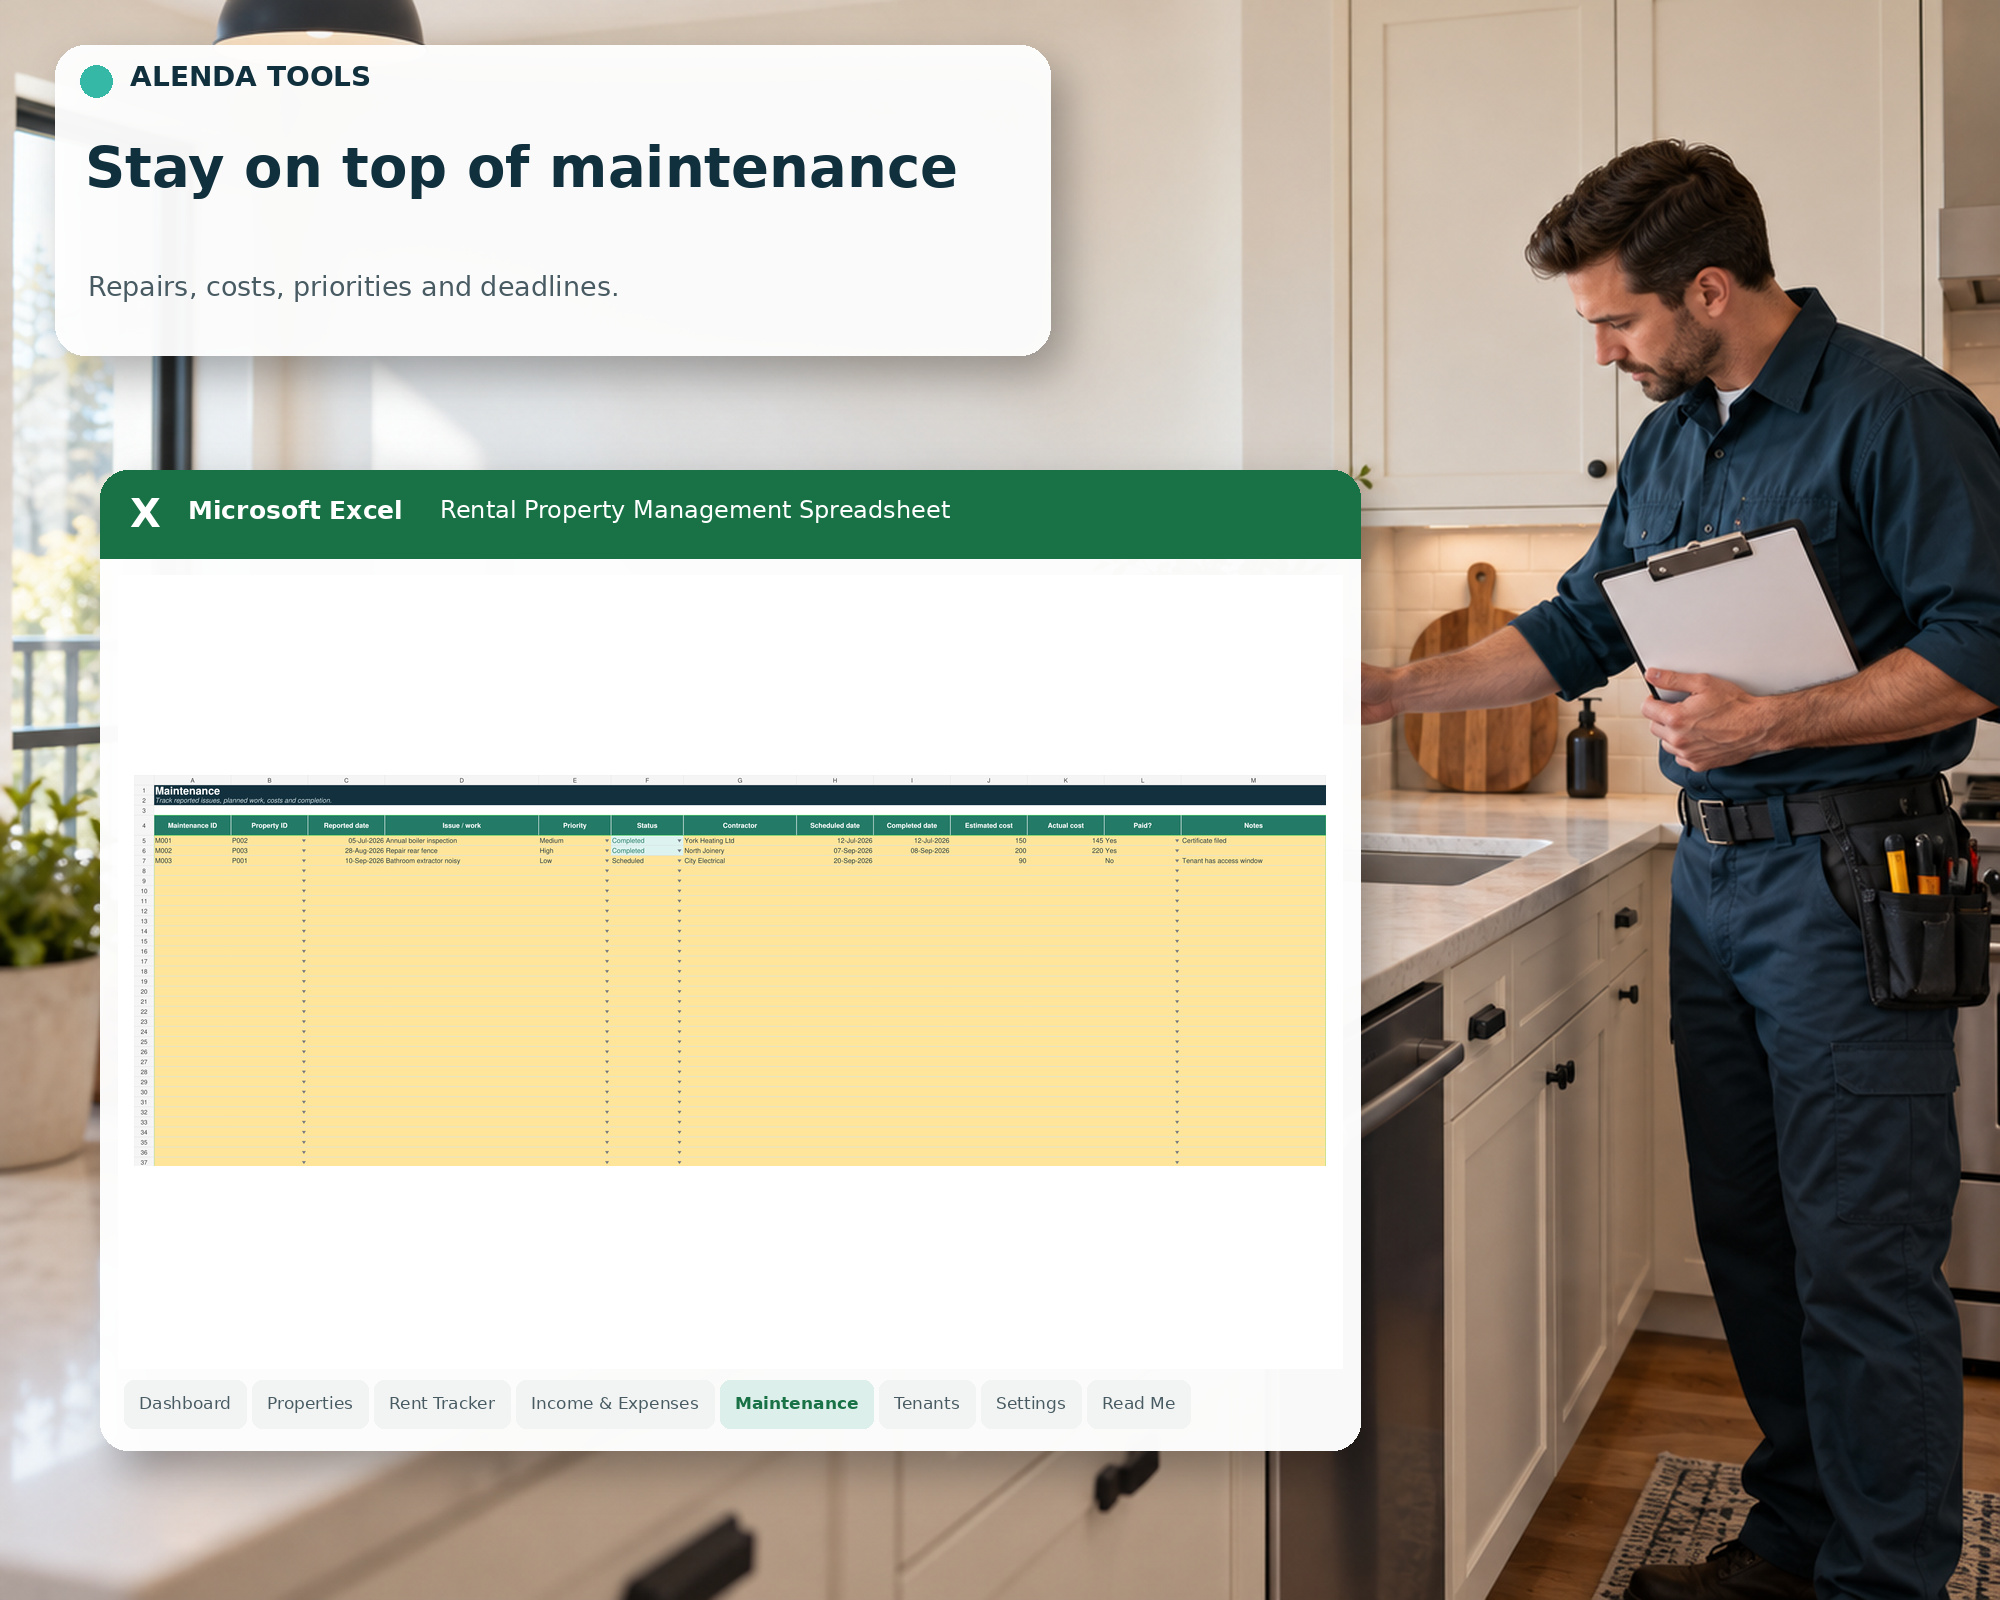This screenshot has height=1600, width=2000.
Task: Open Paid? dropdown for row M001
Action: click(x=1177, y=841)
